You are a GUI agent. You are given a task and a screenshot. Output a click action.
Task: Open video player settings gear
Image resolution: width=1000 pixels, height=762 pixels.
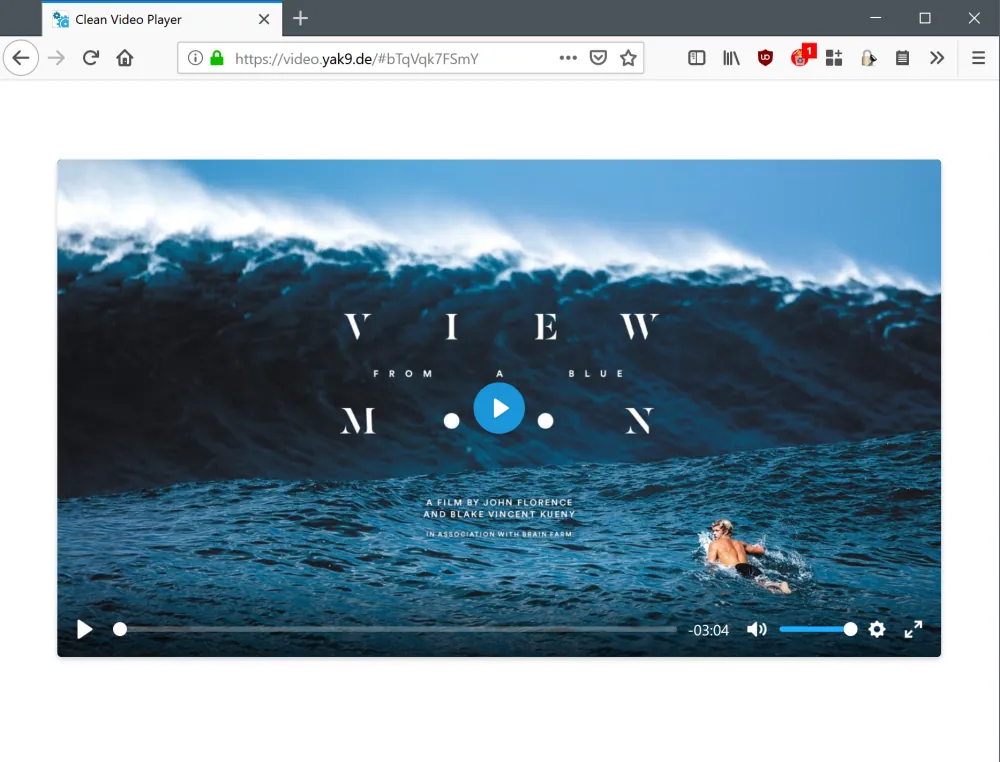point(877,629)
